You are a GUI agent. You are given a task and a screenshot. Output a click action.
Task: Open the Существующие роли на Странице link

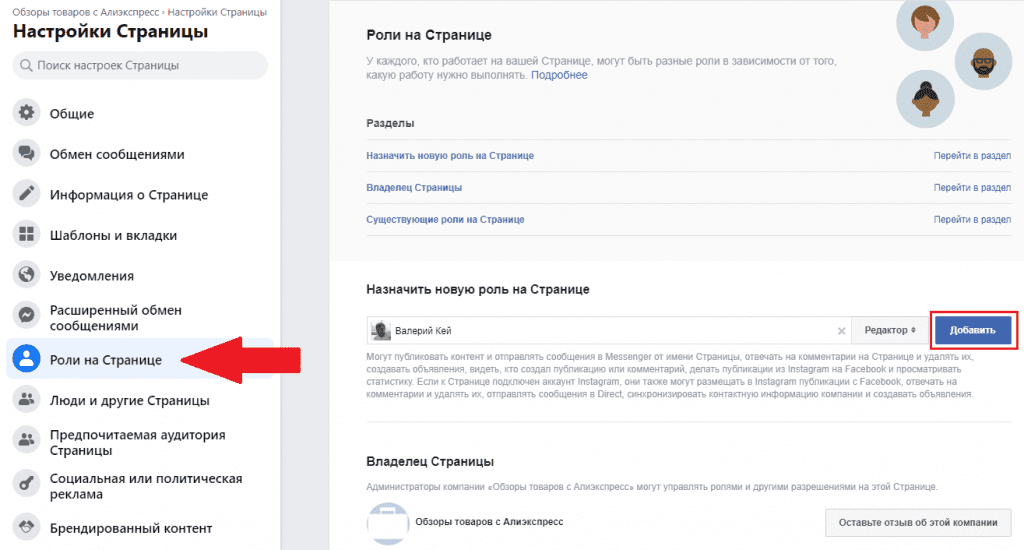point(445,219)
